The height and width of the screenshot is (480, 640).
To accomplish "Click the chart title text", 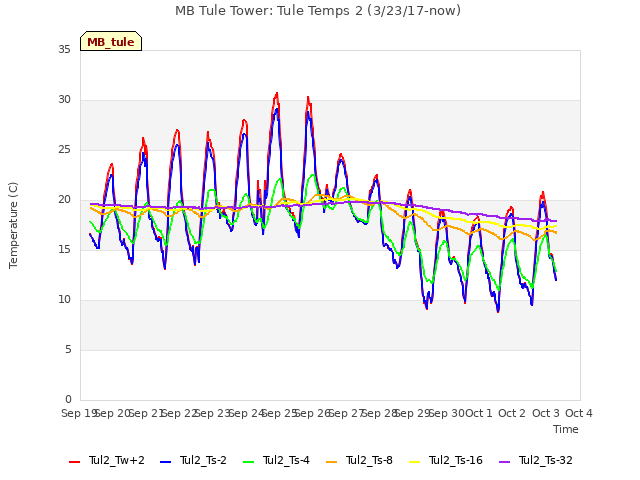I will coord(318,11).
